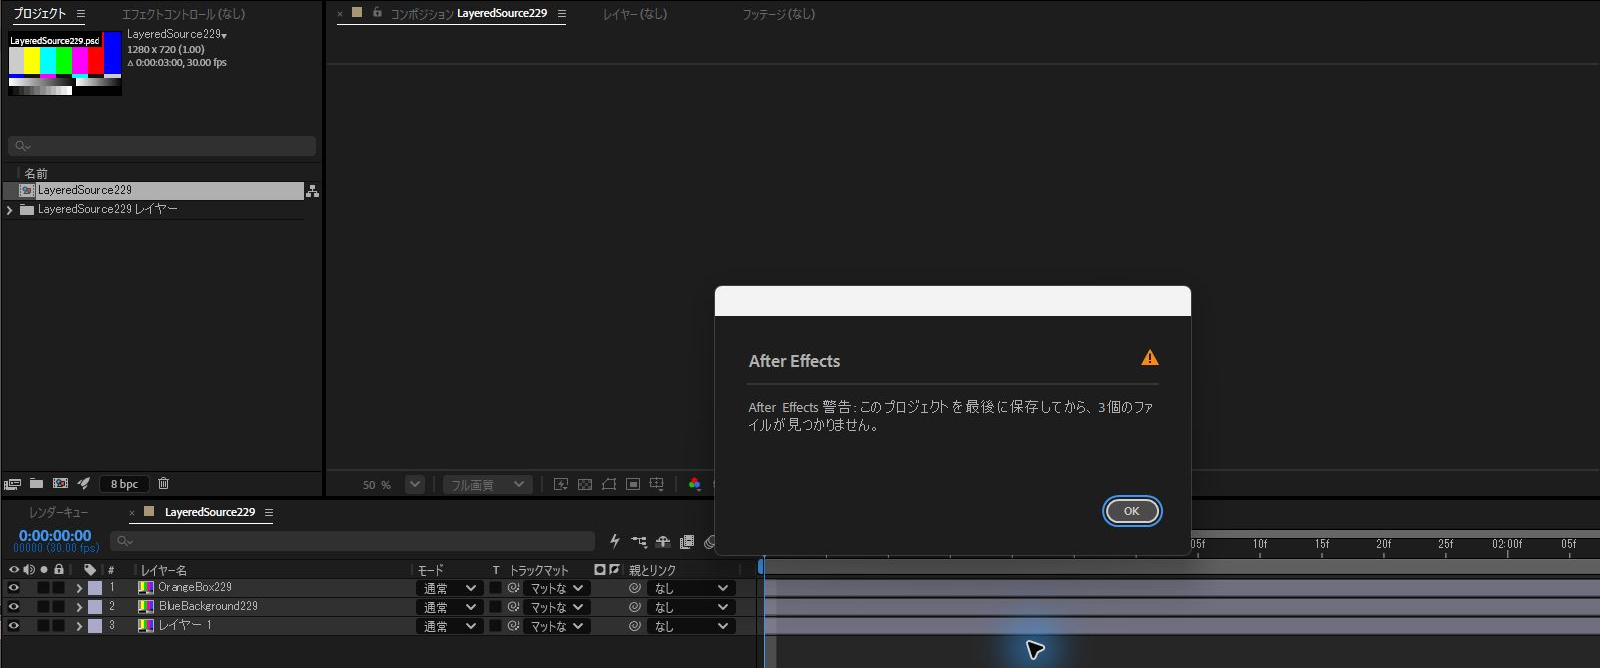Switch to フッテージ (なし) viewer tab
Image resolution: width=1600 pixels, height=668 pixels.
pyautogui.click(x=778, y=14)
